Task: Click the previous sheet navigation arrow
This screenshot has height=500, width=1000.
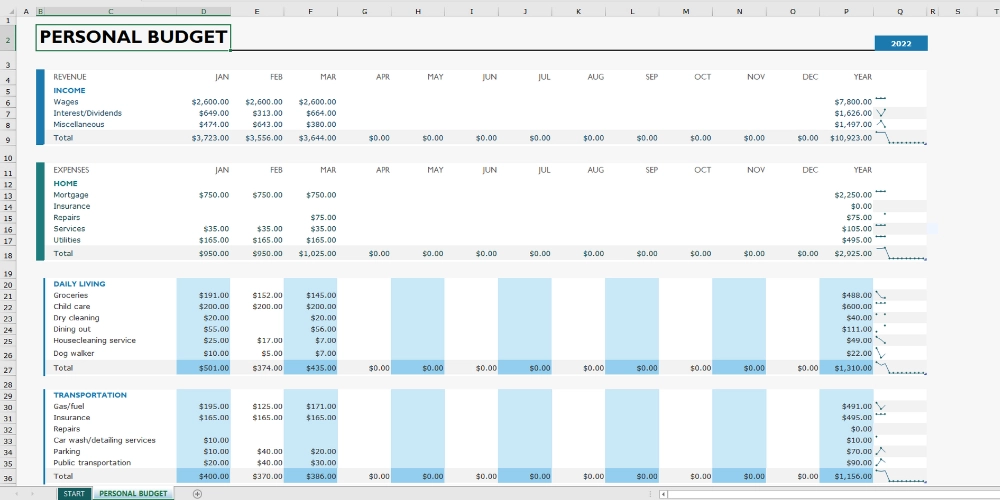Action: (18, 494)
